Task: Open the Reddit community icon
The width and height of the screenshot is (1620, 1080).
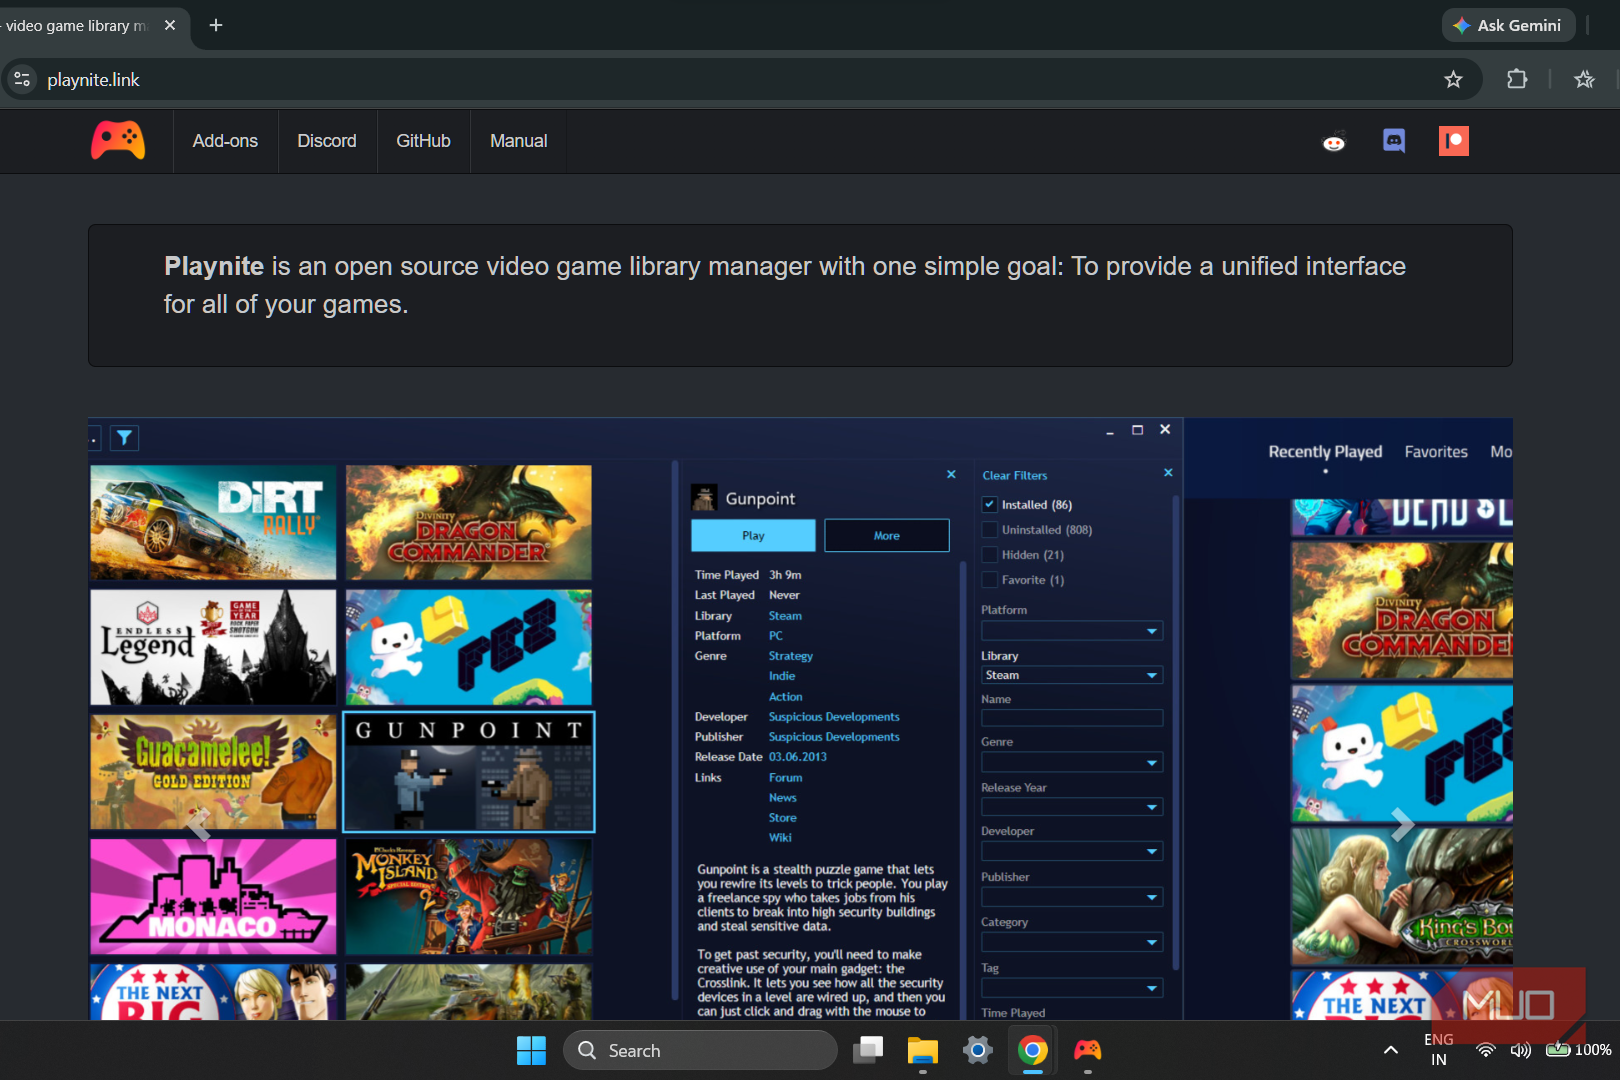Action: (1334, 142)
